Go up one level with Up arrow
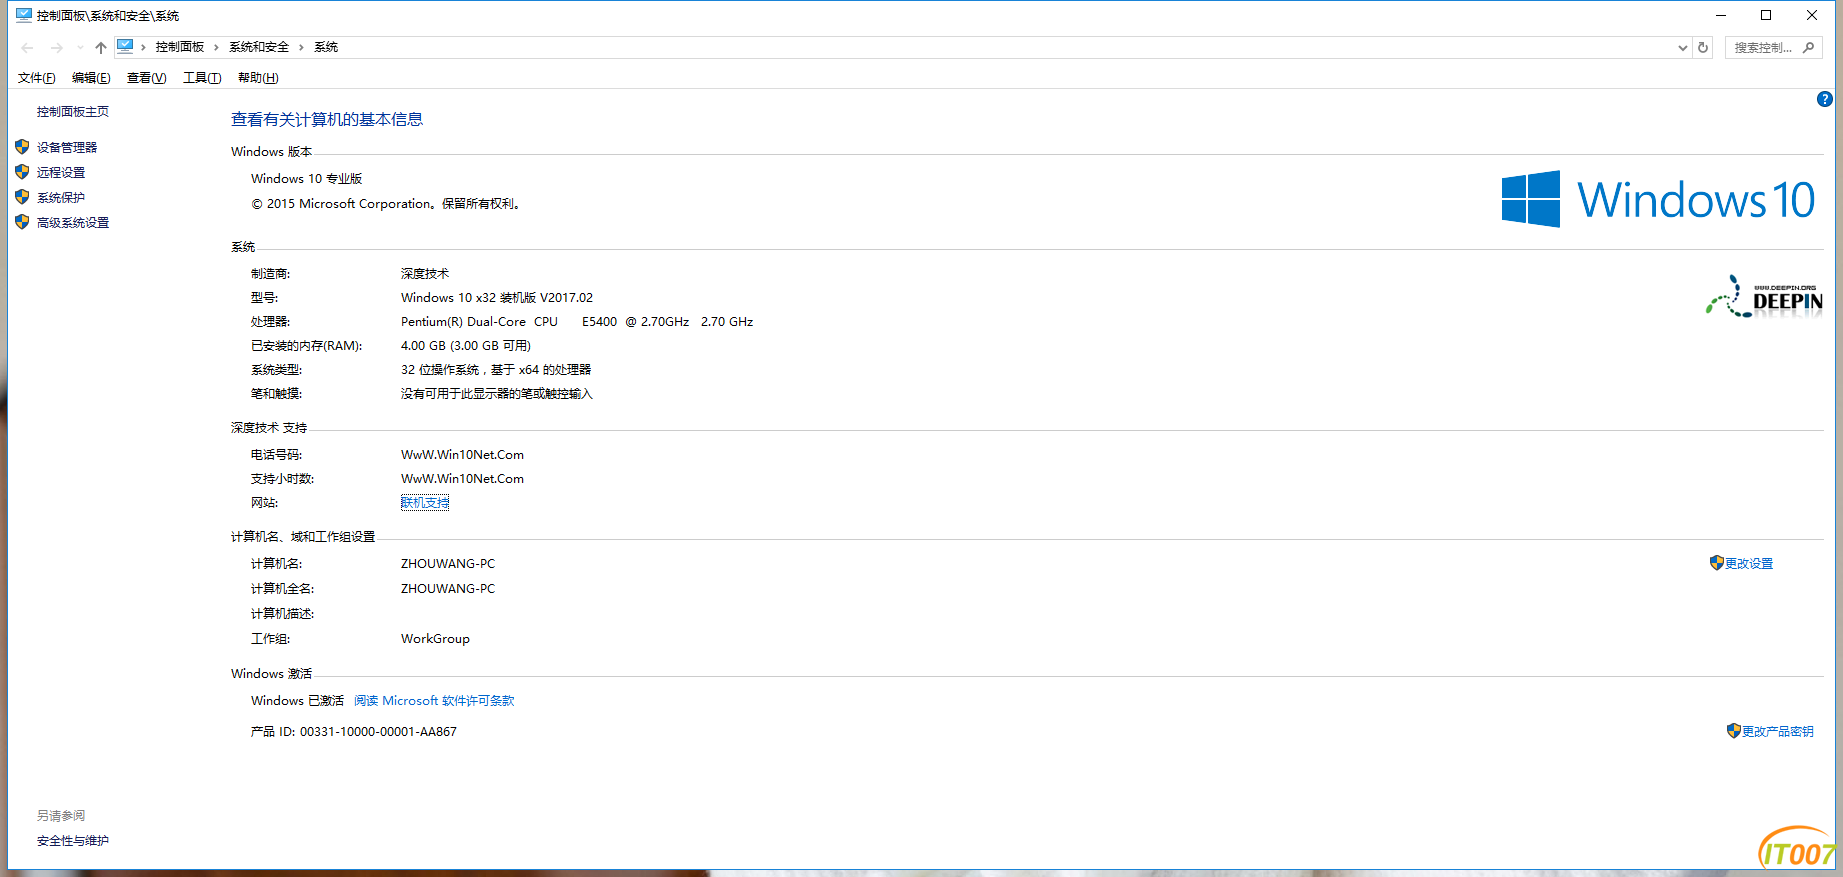The image size is (1843, 877). 101,47
